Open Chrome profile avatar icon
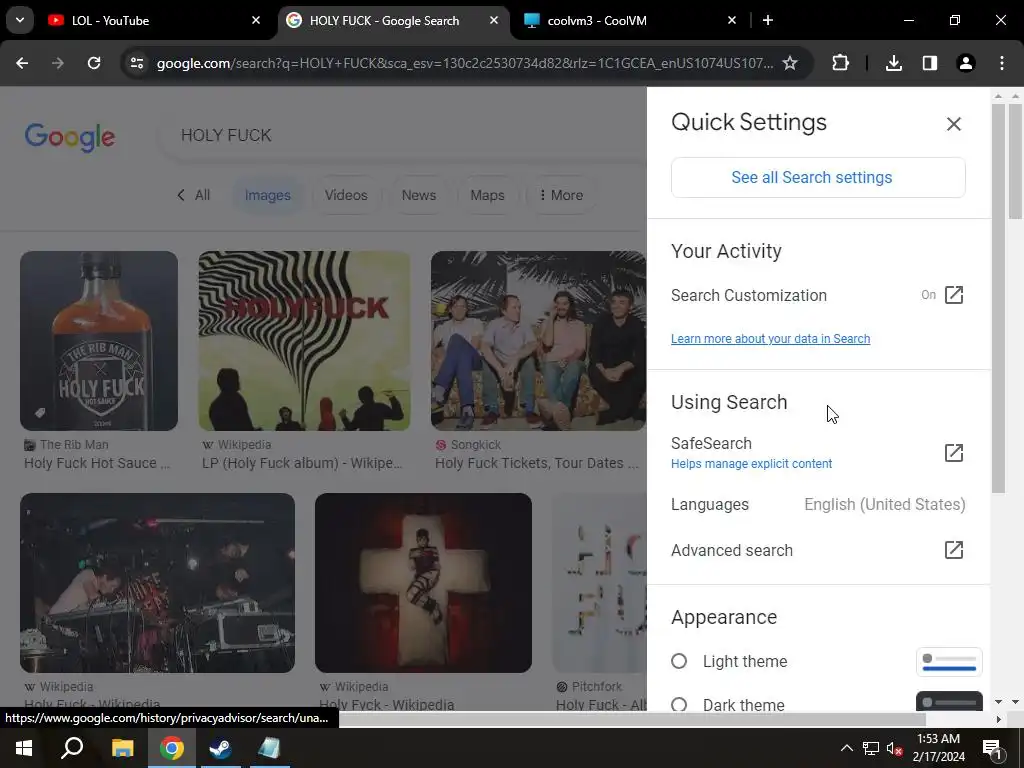This screenshot has height=768, width=1024. [965, 63]
